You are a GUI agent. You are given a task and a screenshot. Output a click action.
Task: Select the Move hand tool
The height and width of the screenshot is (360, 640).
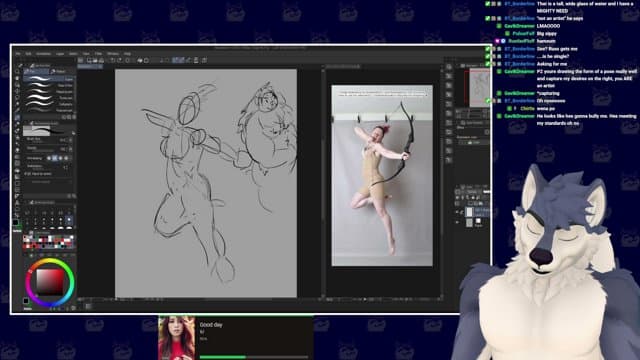17,78
